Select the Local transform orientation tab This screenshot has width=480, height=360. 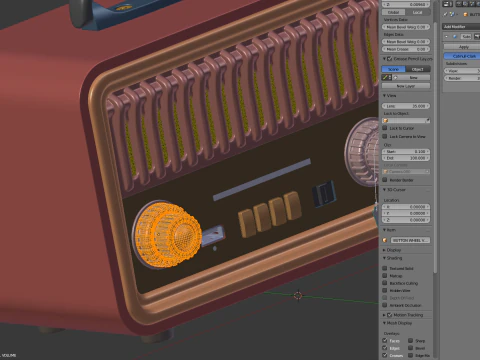coord(418,12)
